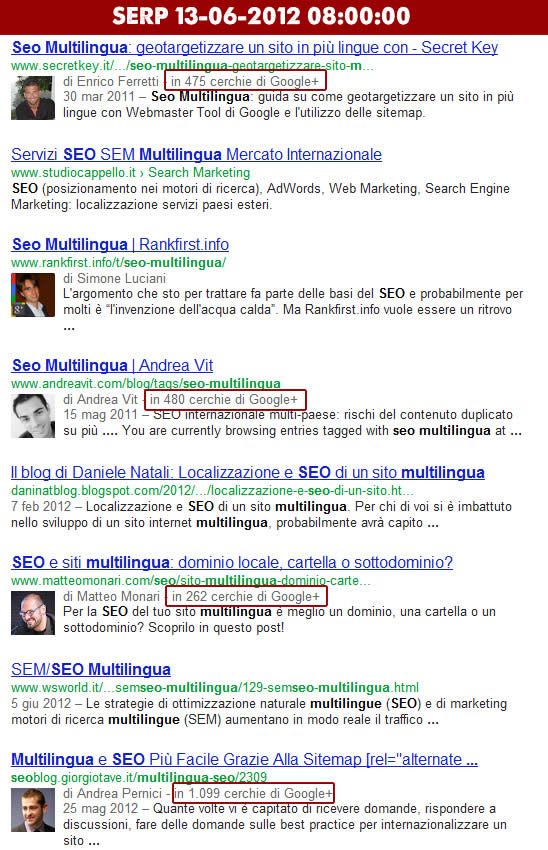Open Seo Multilingua Rankfirst.info result
Viewport: 548px width, 850px height.
[120, 244]
